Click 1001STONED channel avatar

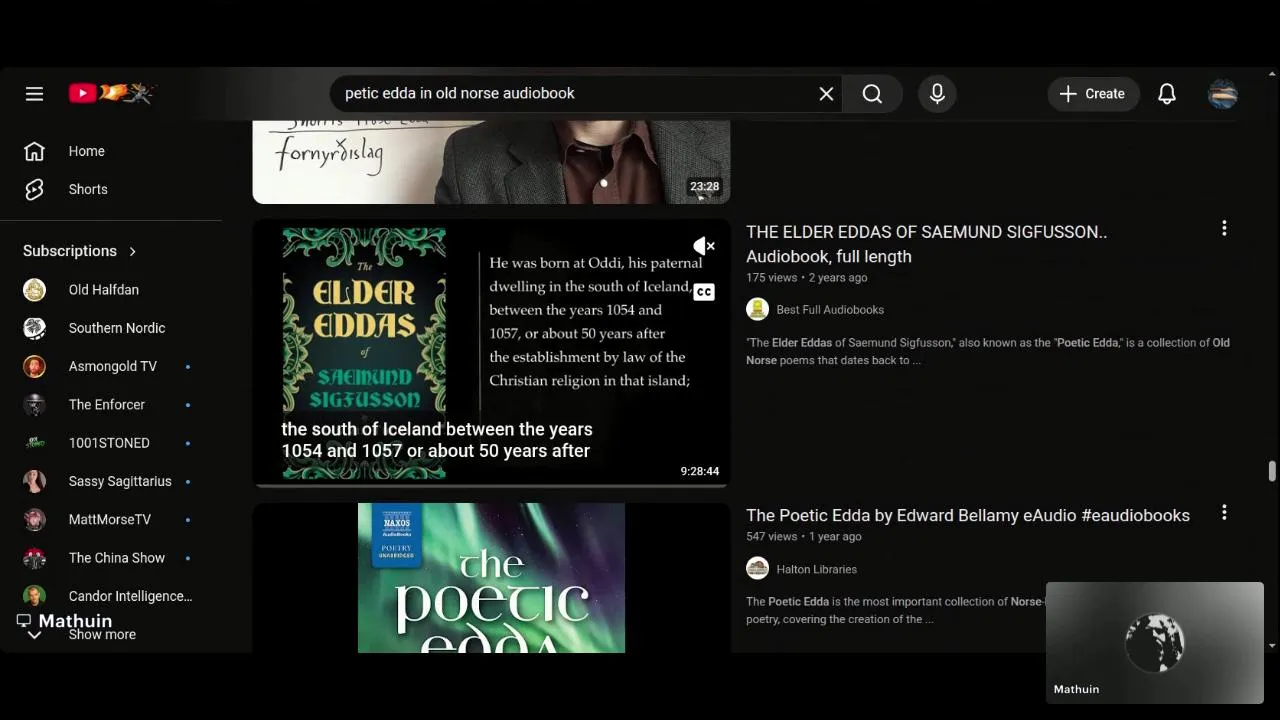(x=34, y=443)
